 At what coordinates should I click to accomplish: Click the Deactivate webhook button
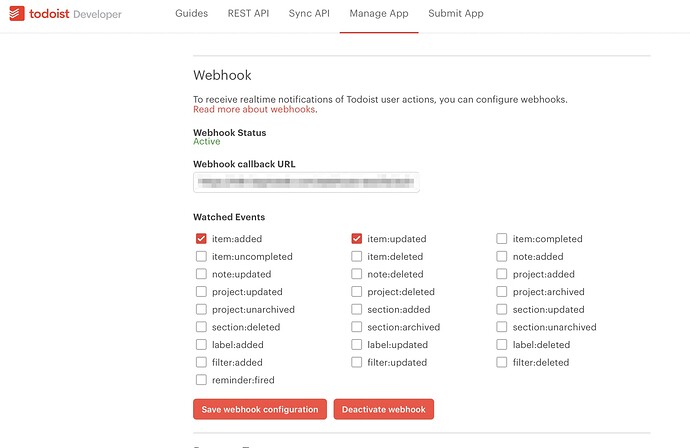point(383,409)
